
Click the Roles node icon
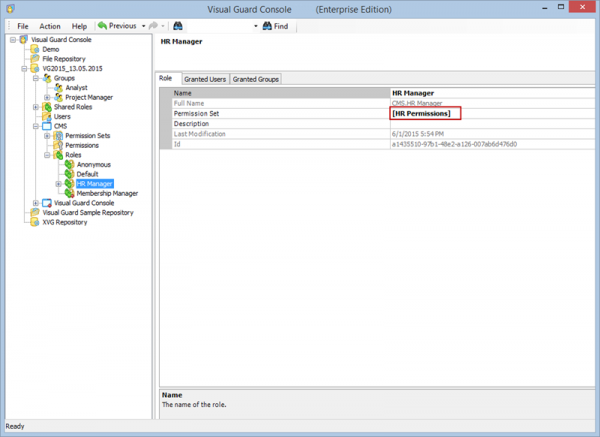tap(58, 155)
